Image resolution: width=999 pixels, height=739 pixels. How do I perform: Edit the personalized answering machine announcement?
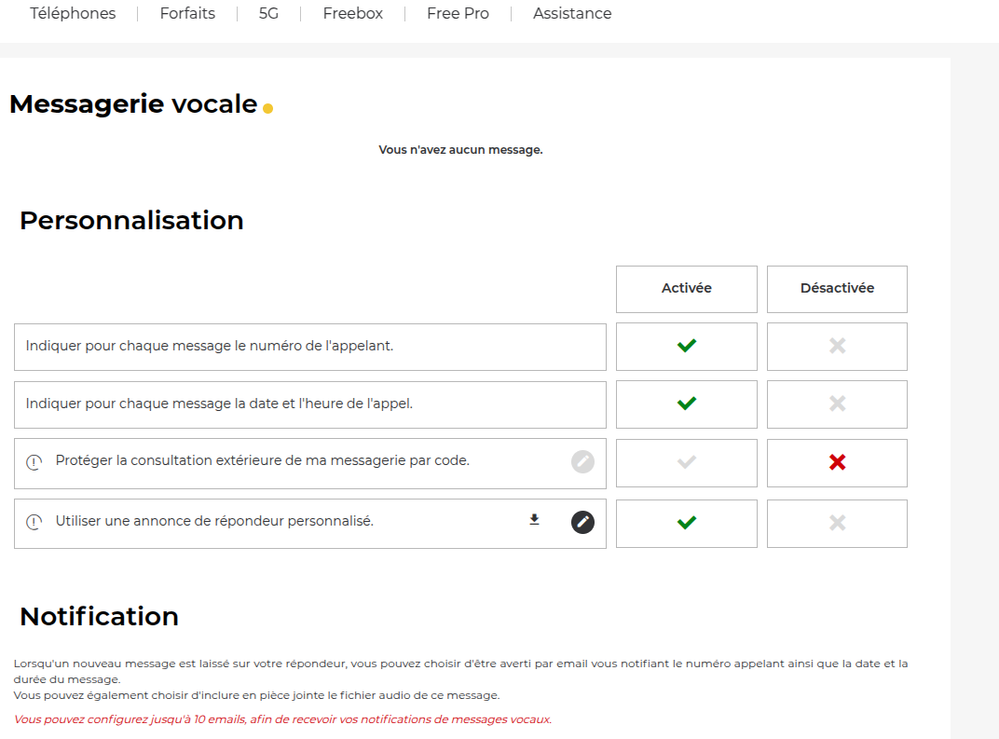tap(582, 522)
